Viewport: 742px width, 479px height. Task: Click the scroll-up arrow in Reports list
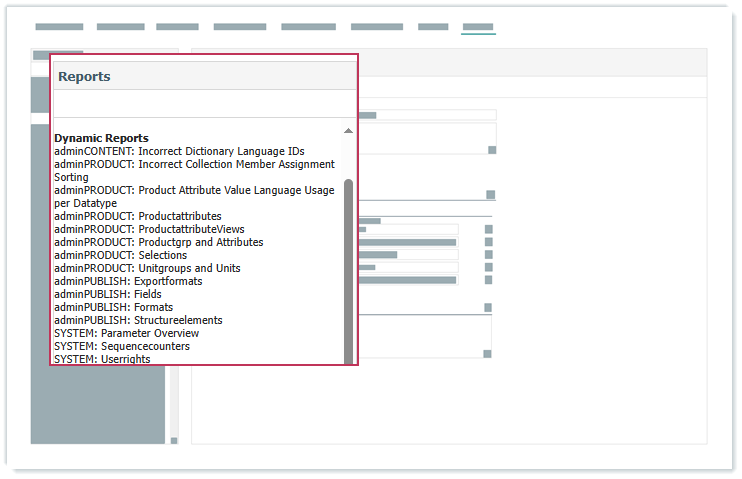[348, 131]
